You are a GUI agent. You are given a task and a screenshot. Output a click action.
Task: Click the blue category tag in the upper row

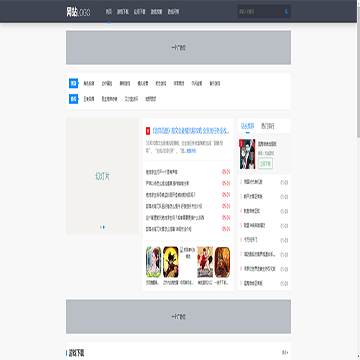click(74, 83)
